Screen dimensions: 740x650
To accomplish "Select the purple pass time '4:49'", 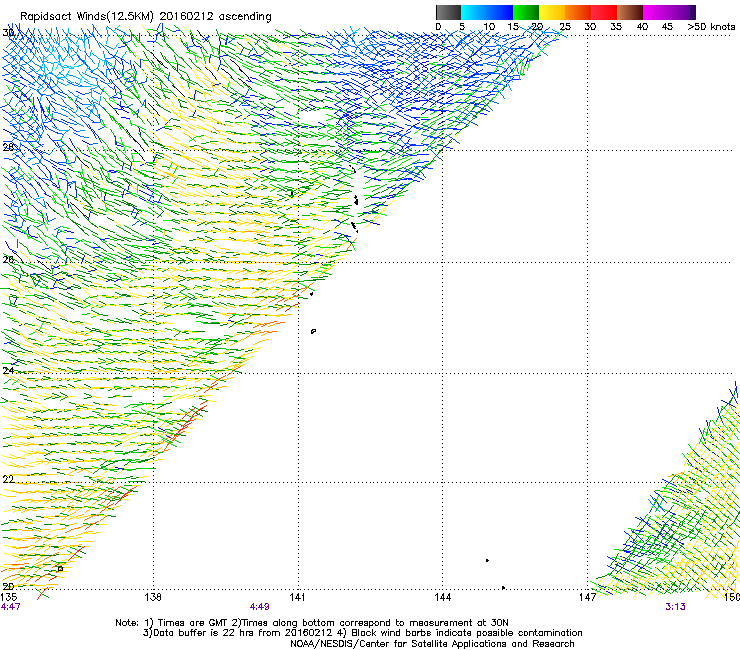I will [260, 607].
